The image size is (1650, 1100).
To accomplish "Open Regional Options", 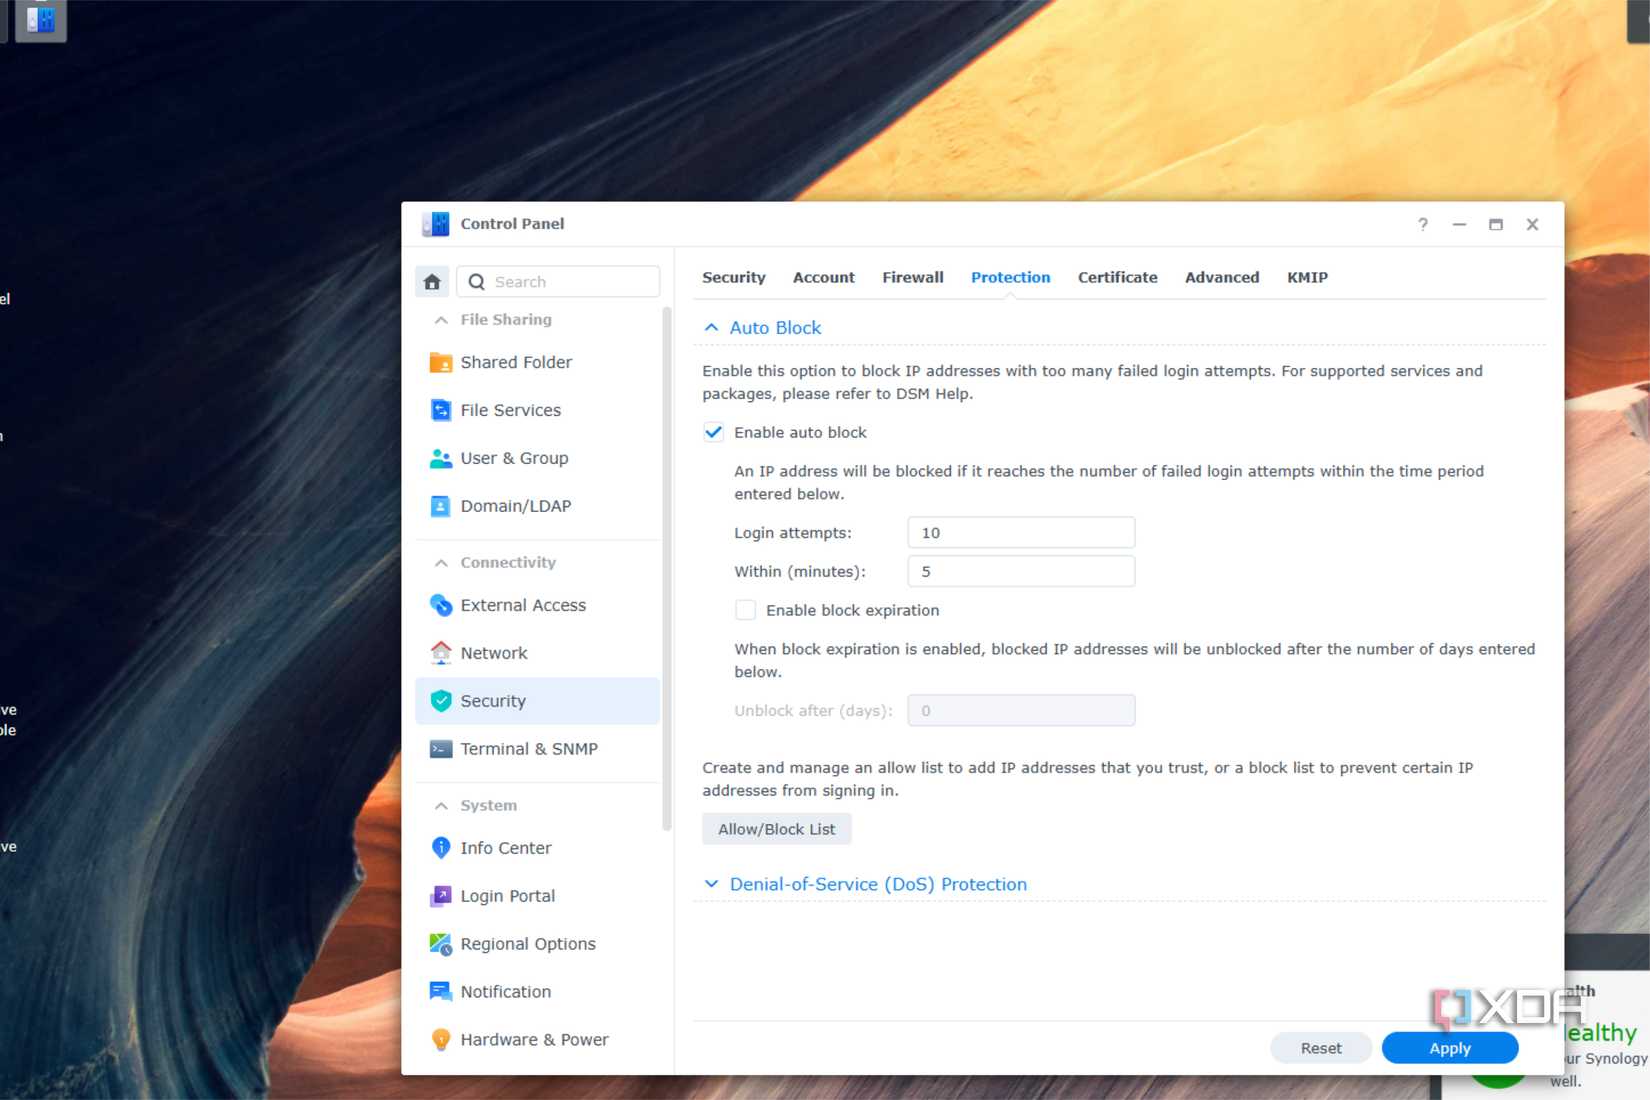I will pyautogui.click(x=537, y=944).
